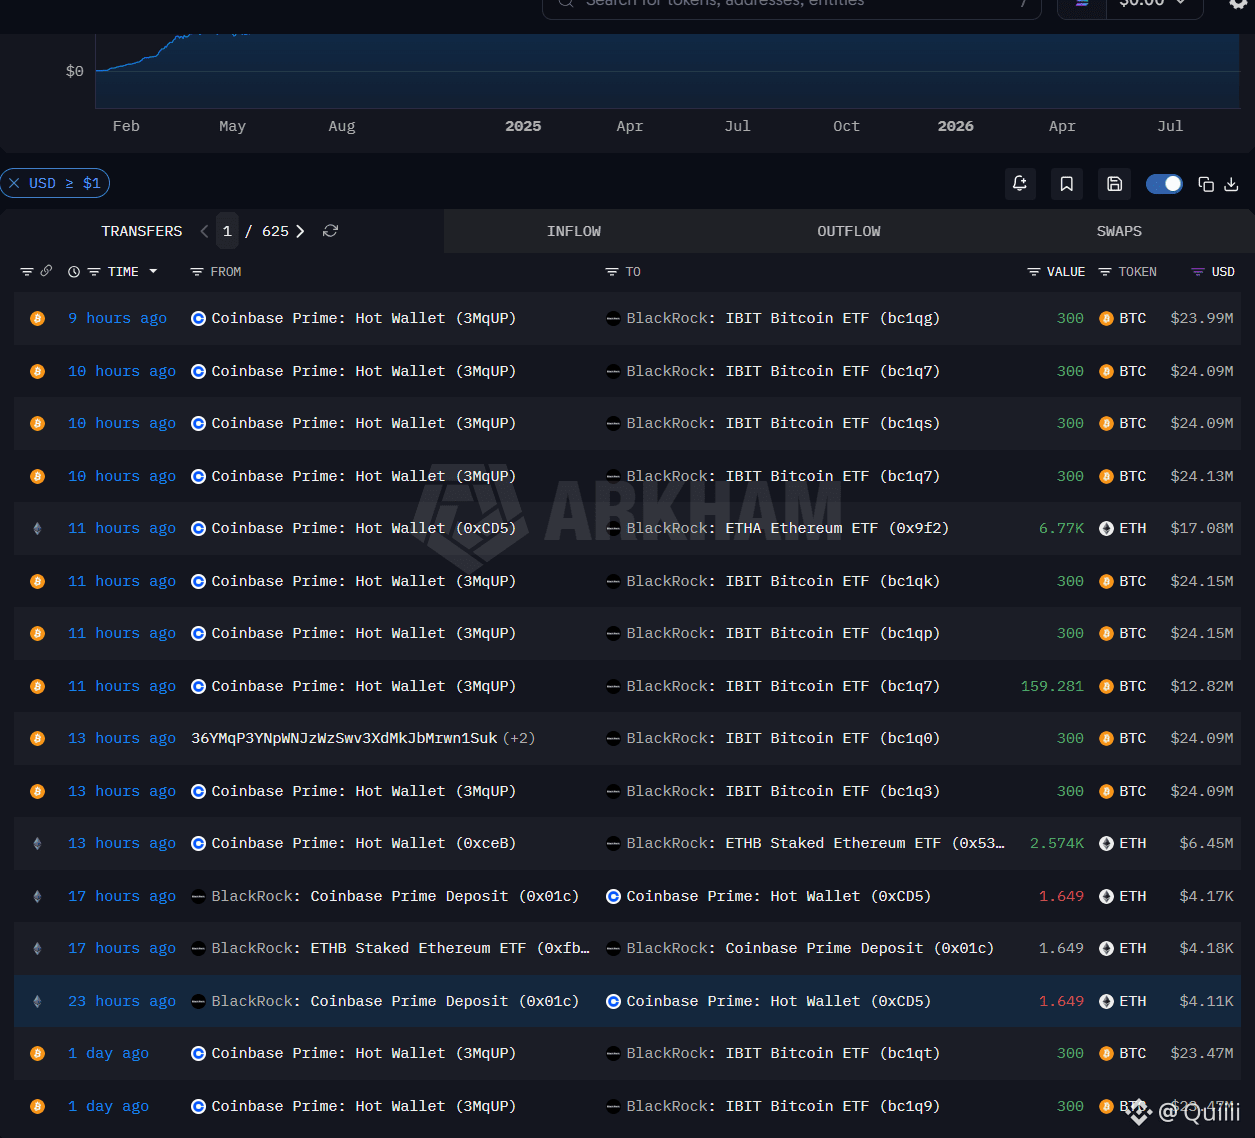This screenshot has height=1138, width=1255.
Task: Go to the next transfers page
Action: pyautogui.click(x=299, y=231)
